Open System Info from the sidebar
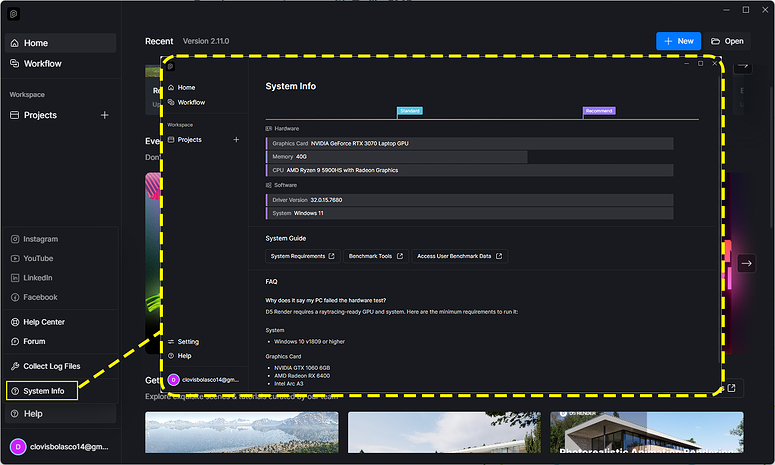Image resolution: width=775 pixels, height=465 pixels. pos(42,391)
